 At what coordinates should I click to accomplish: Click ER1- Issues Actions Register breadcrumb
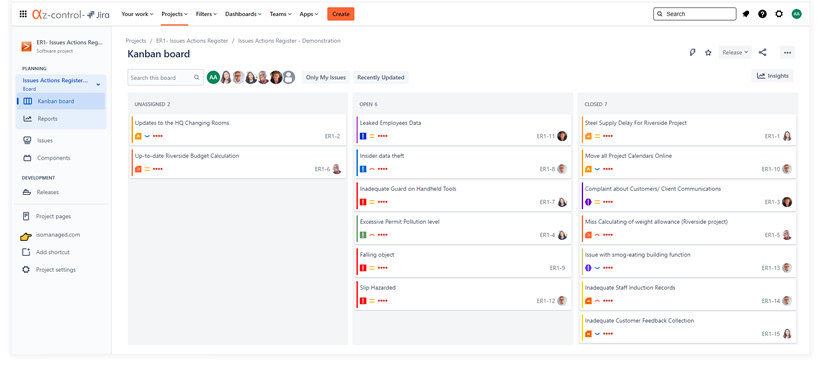pyautogui.click(x=192, y=41)
